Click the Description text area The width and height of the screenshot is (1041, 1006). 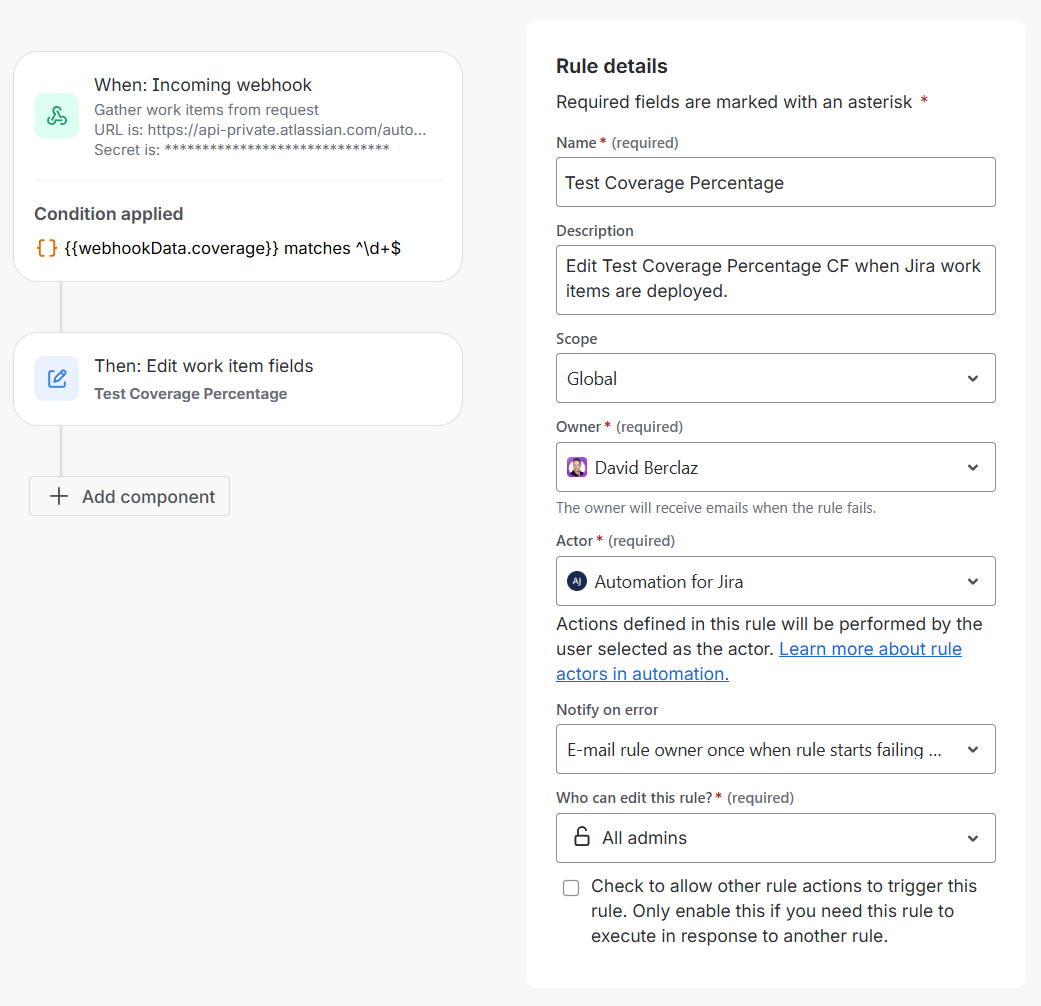775,279
